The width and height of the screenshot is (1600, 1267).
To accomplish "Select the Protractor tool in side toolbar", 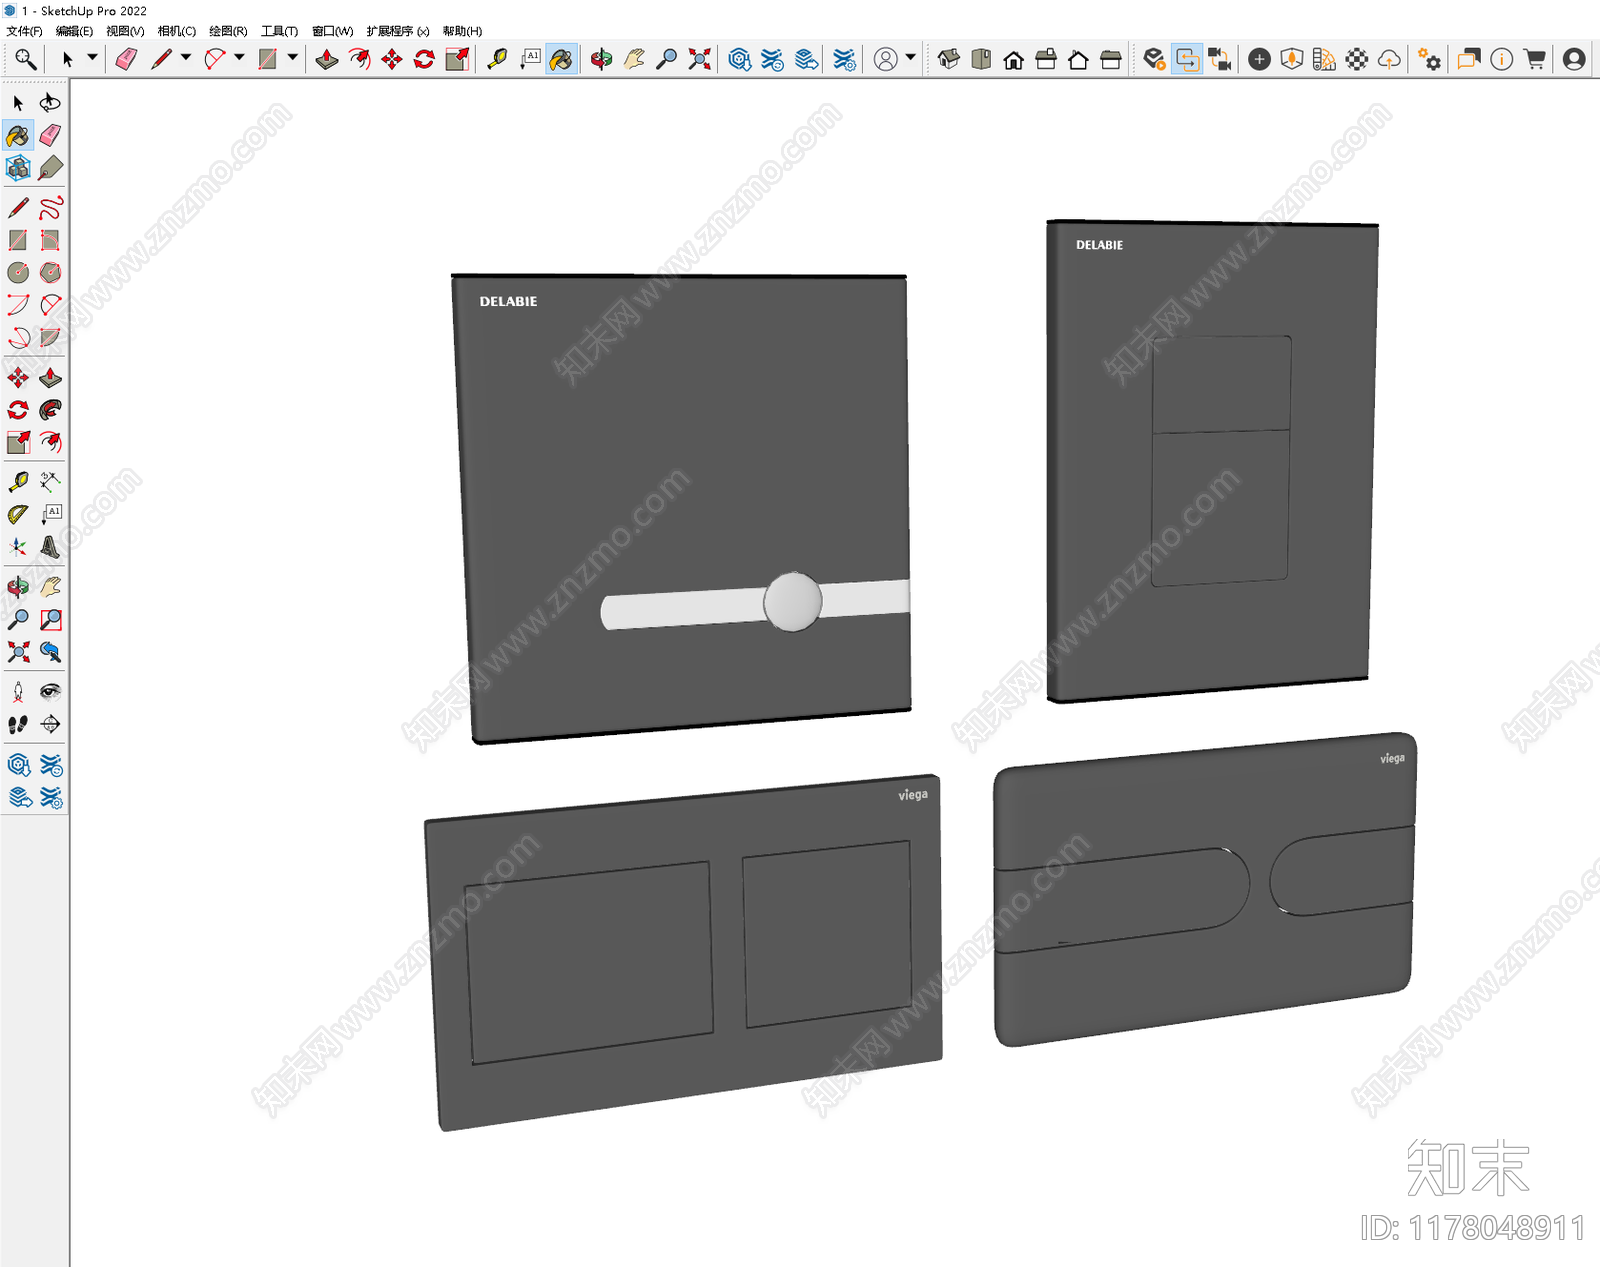I will tap(18, 515).
